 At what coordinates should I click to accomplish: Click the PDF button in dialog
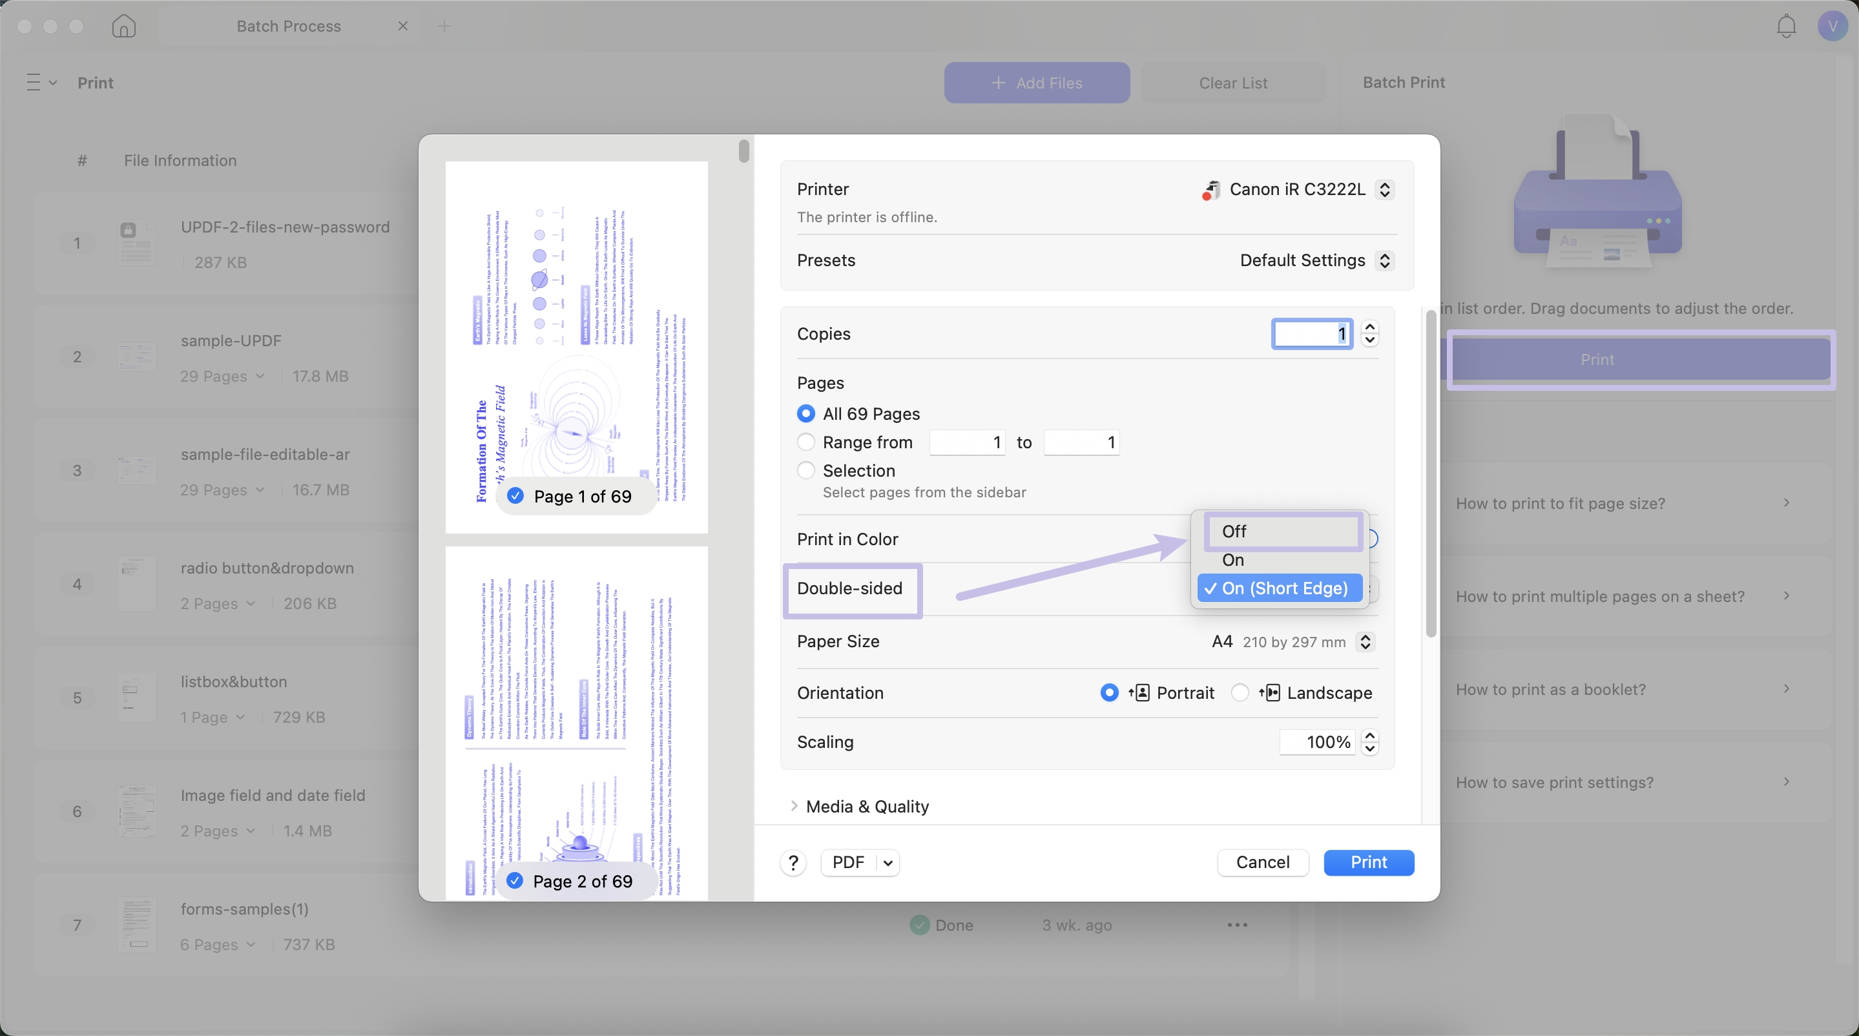pos(848,863)
